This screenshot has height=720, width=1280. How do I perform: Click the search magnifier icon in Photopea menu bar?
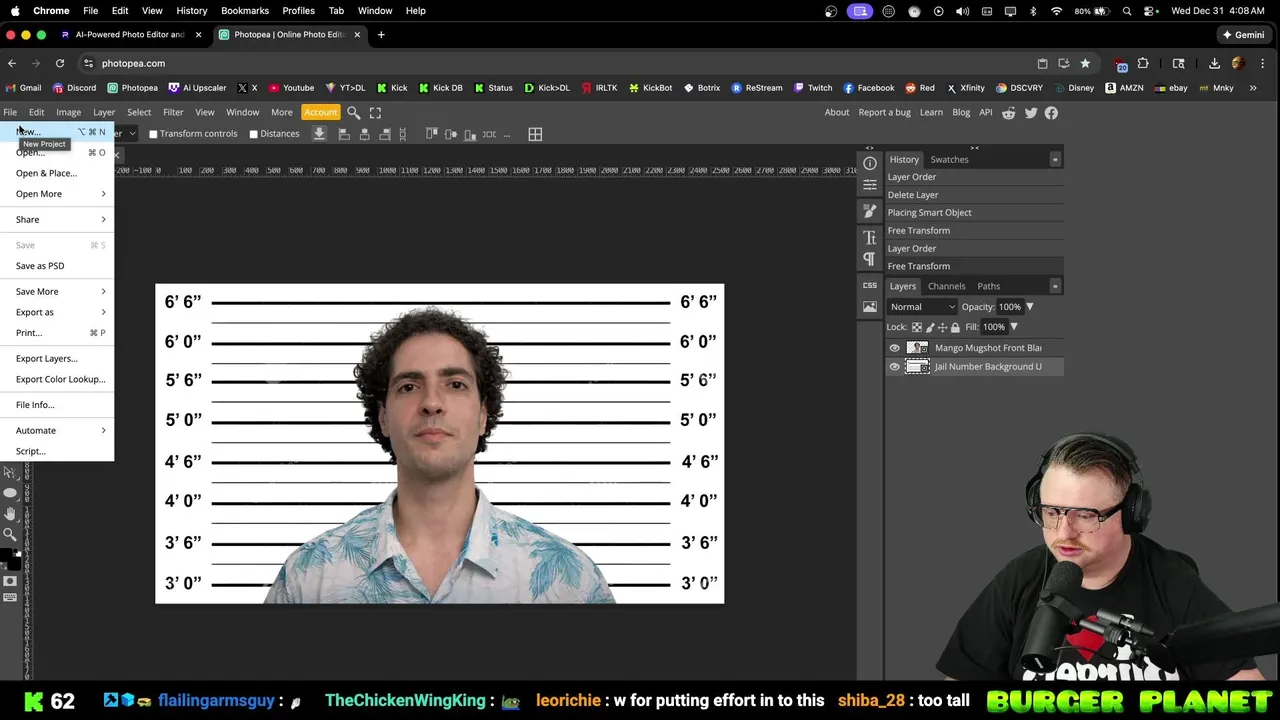tap(353, 113)
